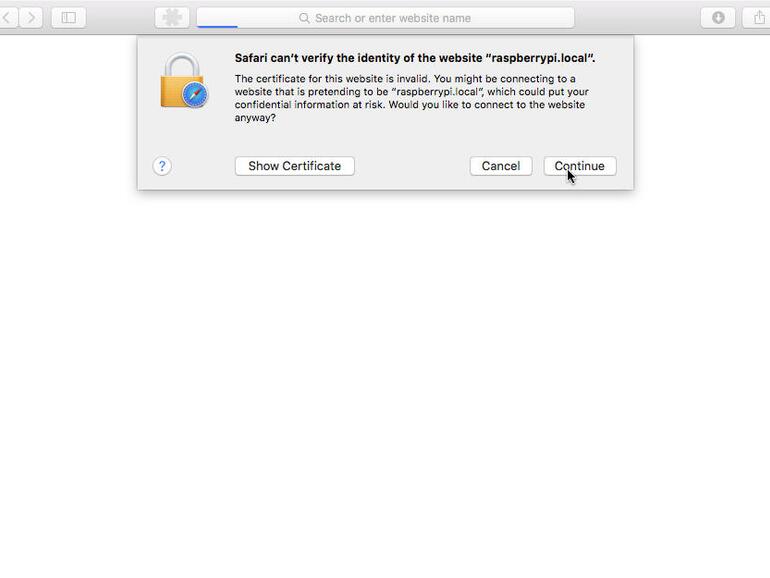
Task: Click the bold "Safari can't verify" heading
Action: [415, 58]
